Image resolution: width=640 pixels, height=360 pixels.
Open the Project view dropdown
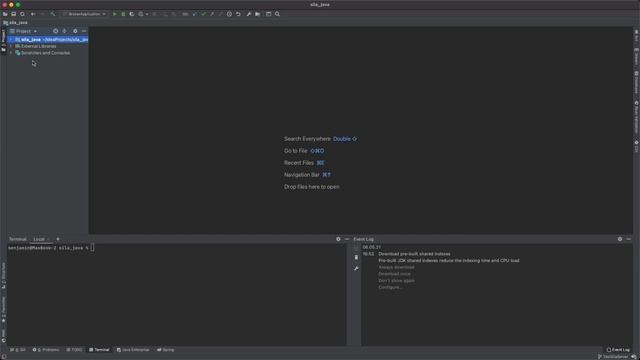click(x=24, y=31)
